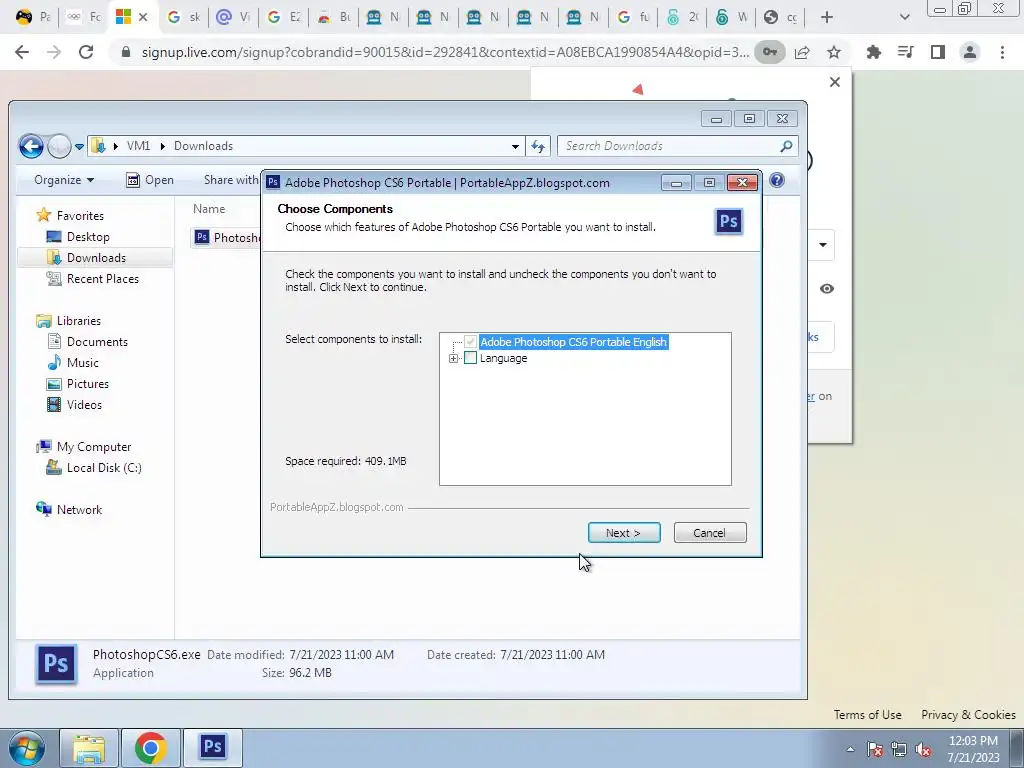The image size is (1024, 768).
Task: Toggle password visibility eye on signup page
Action: click(827, 289)
